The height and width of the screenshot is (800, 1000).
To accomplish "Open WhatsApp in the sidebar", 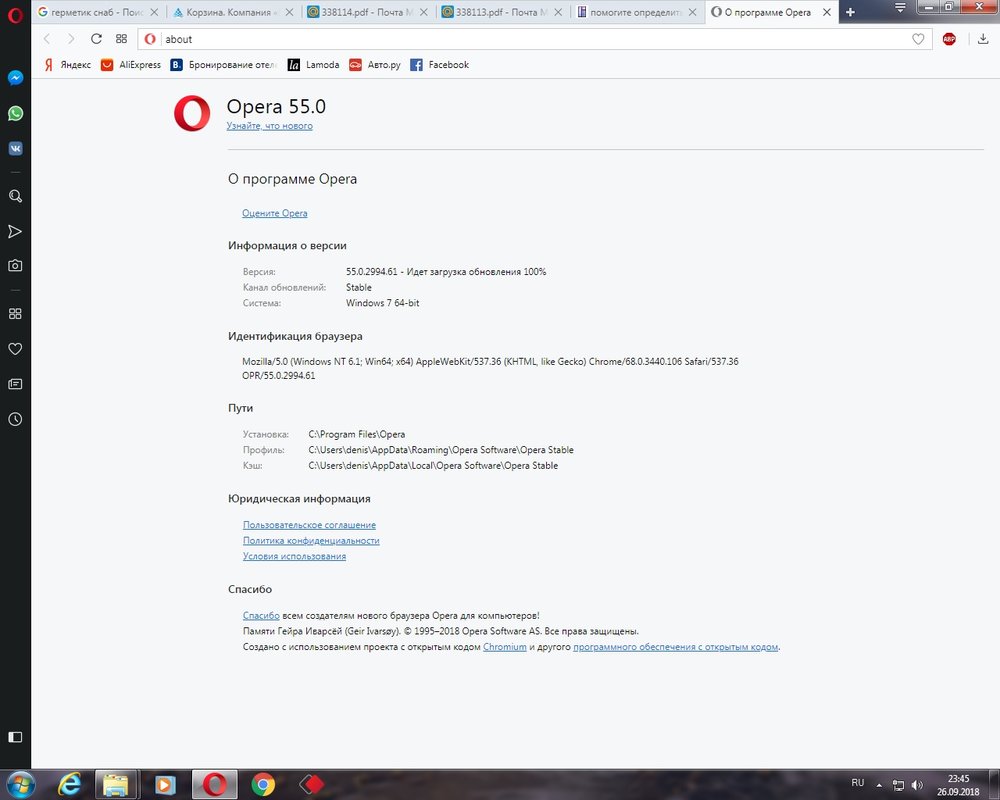I will point(15,114).
